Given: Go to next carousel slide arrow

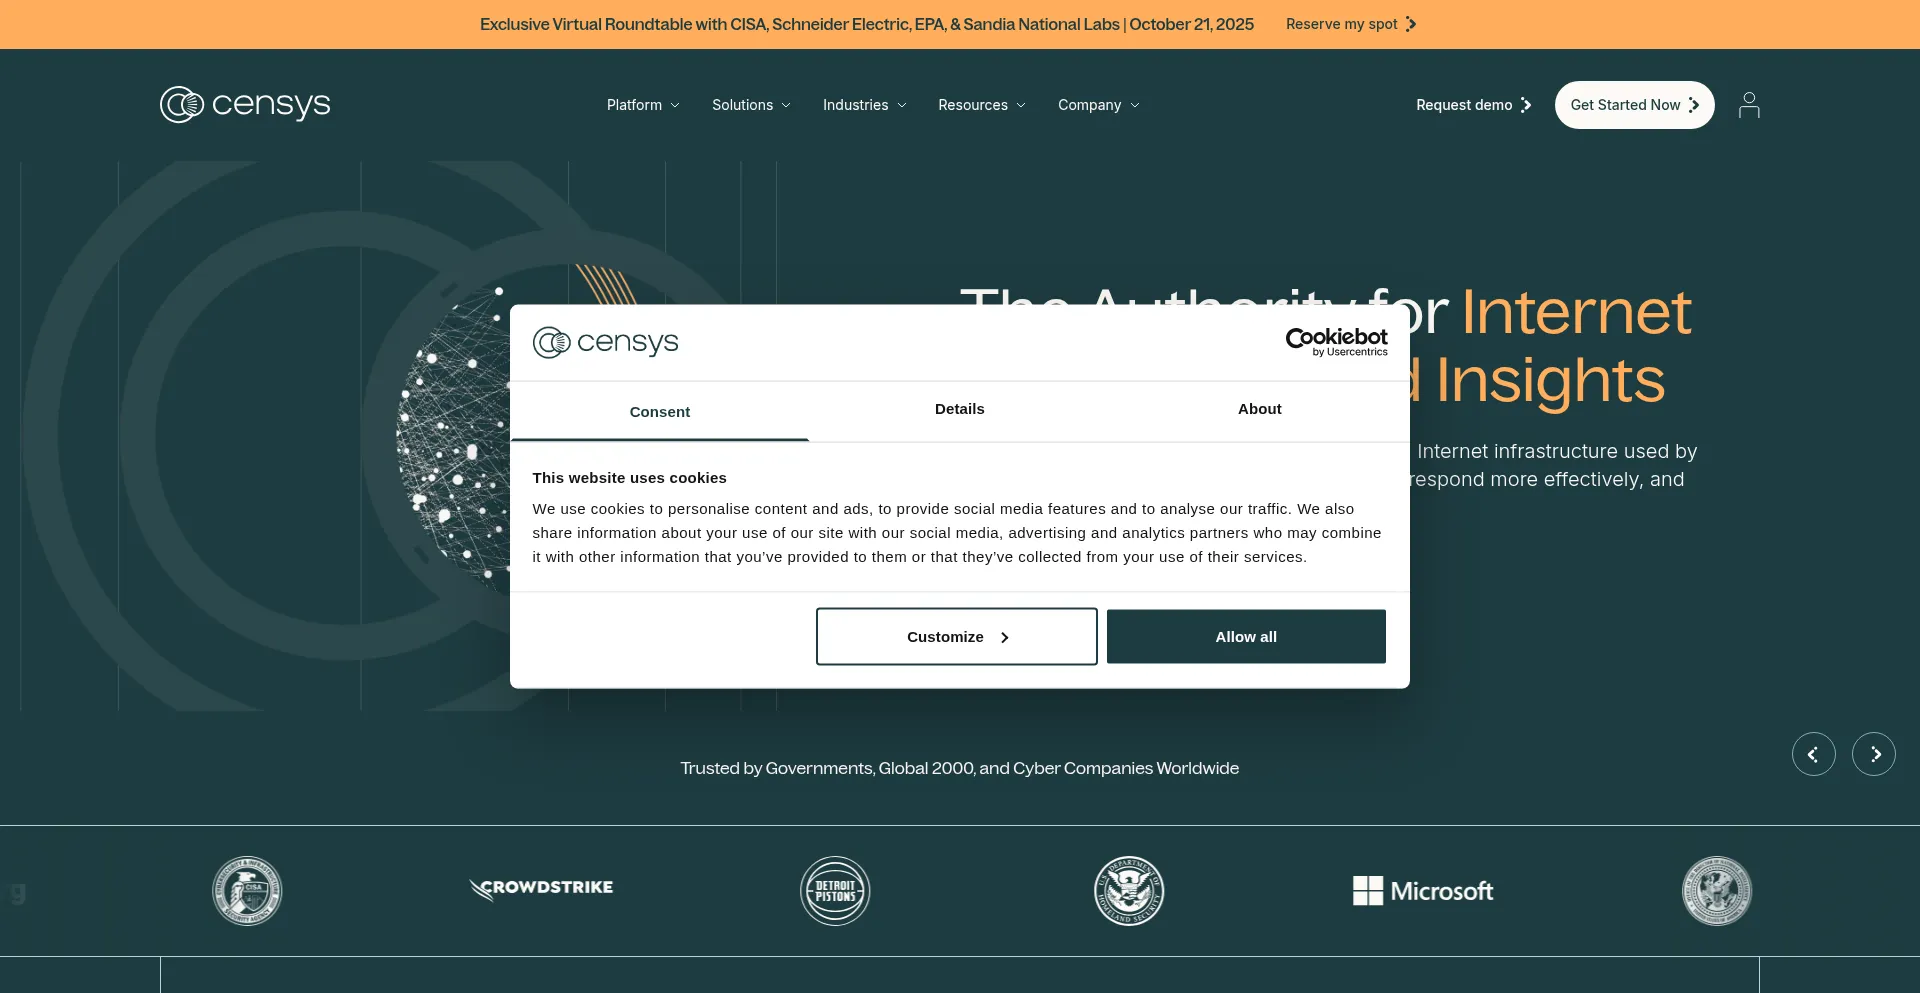Looking at the screenshot, I should (1874, 754).
